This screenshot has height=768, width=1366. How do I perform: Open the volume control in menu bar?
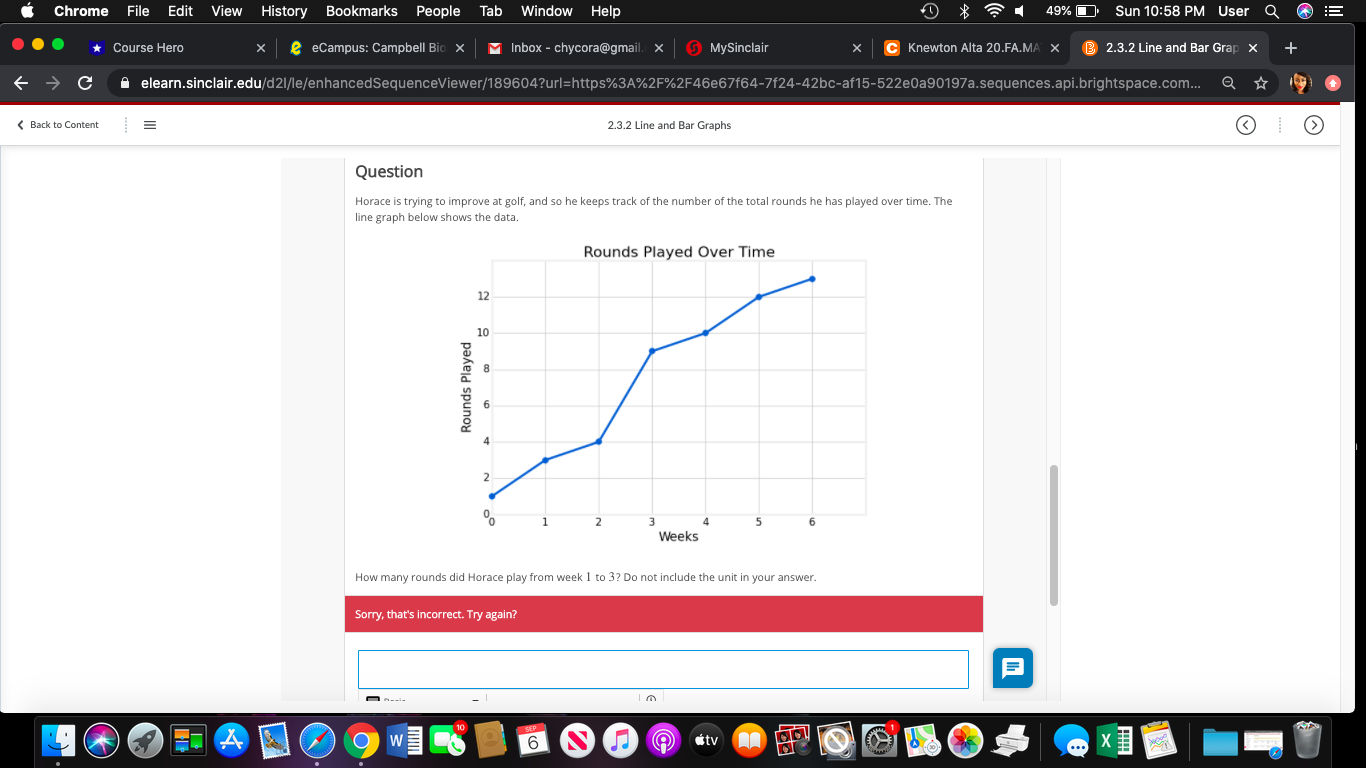coord(1019,11)
